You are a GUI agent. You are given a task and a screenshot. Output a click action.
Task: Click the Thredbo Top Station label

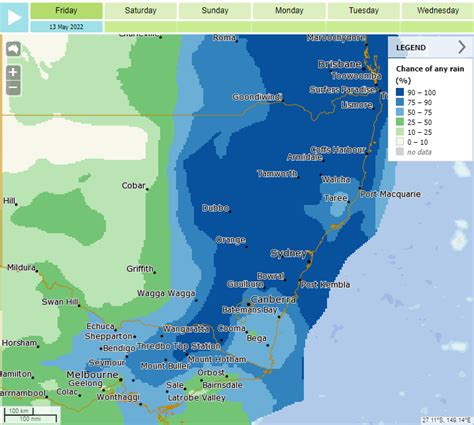click(179, 346)
